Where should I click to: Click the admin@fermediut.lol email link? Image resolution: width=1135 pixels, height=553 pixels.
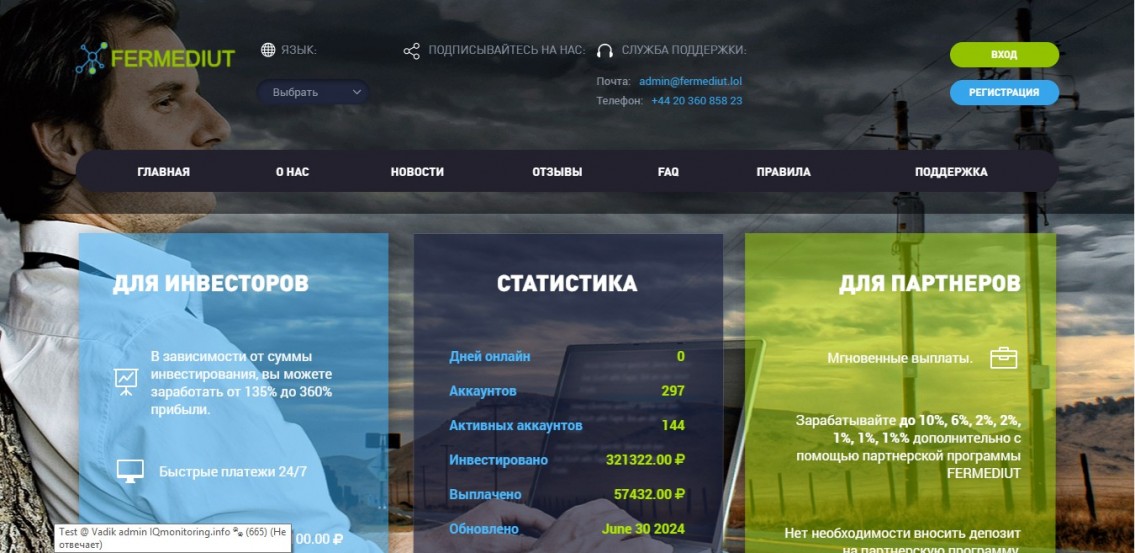click(691, 81)
